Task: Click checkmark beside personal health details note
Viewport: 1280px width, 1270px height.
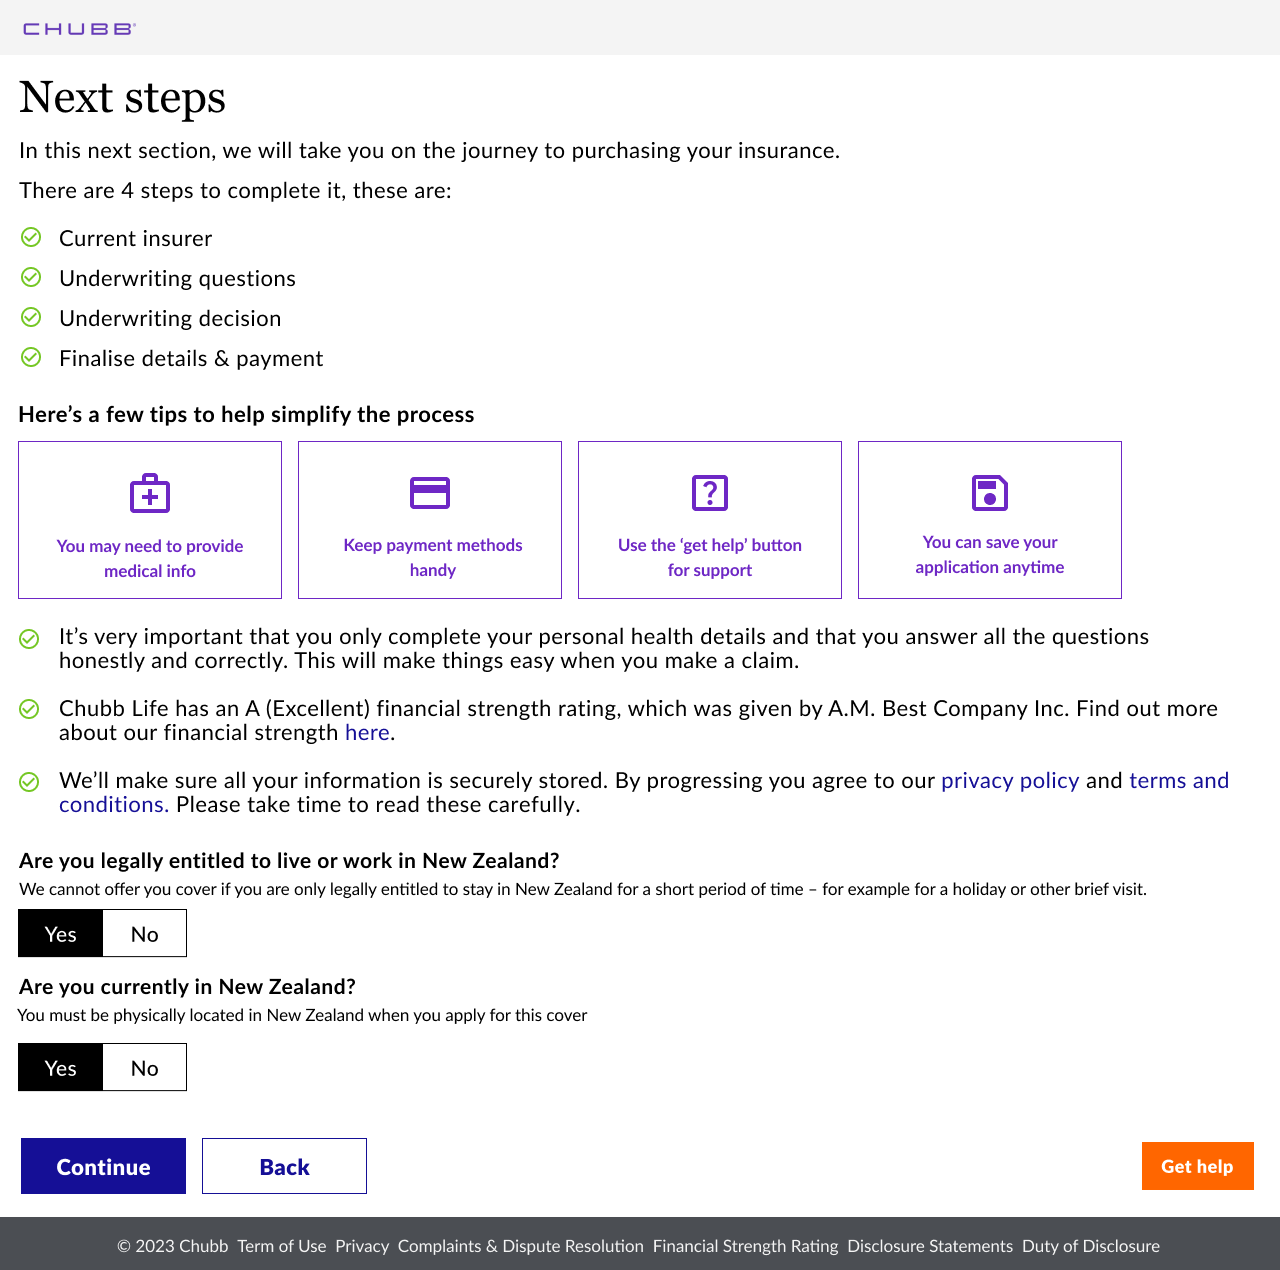Action: pyautogui.click(x=30, y=638)
